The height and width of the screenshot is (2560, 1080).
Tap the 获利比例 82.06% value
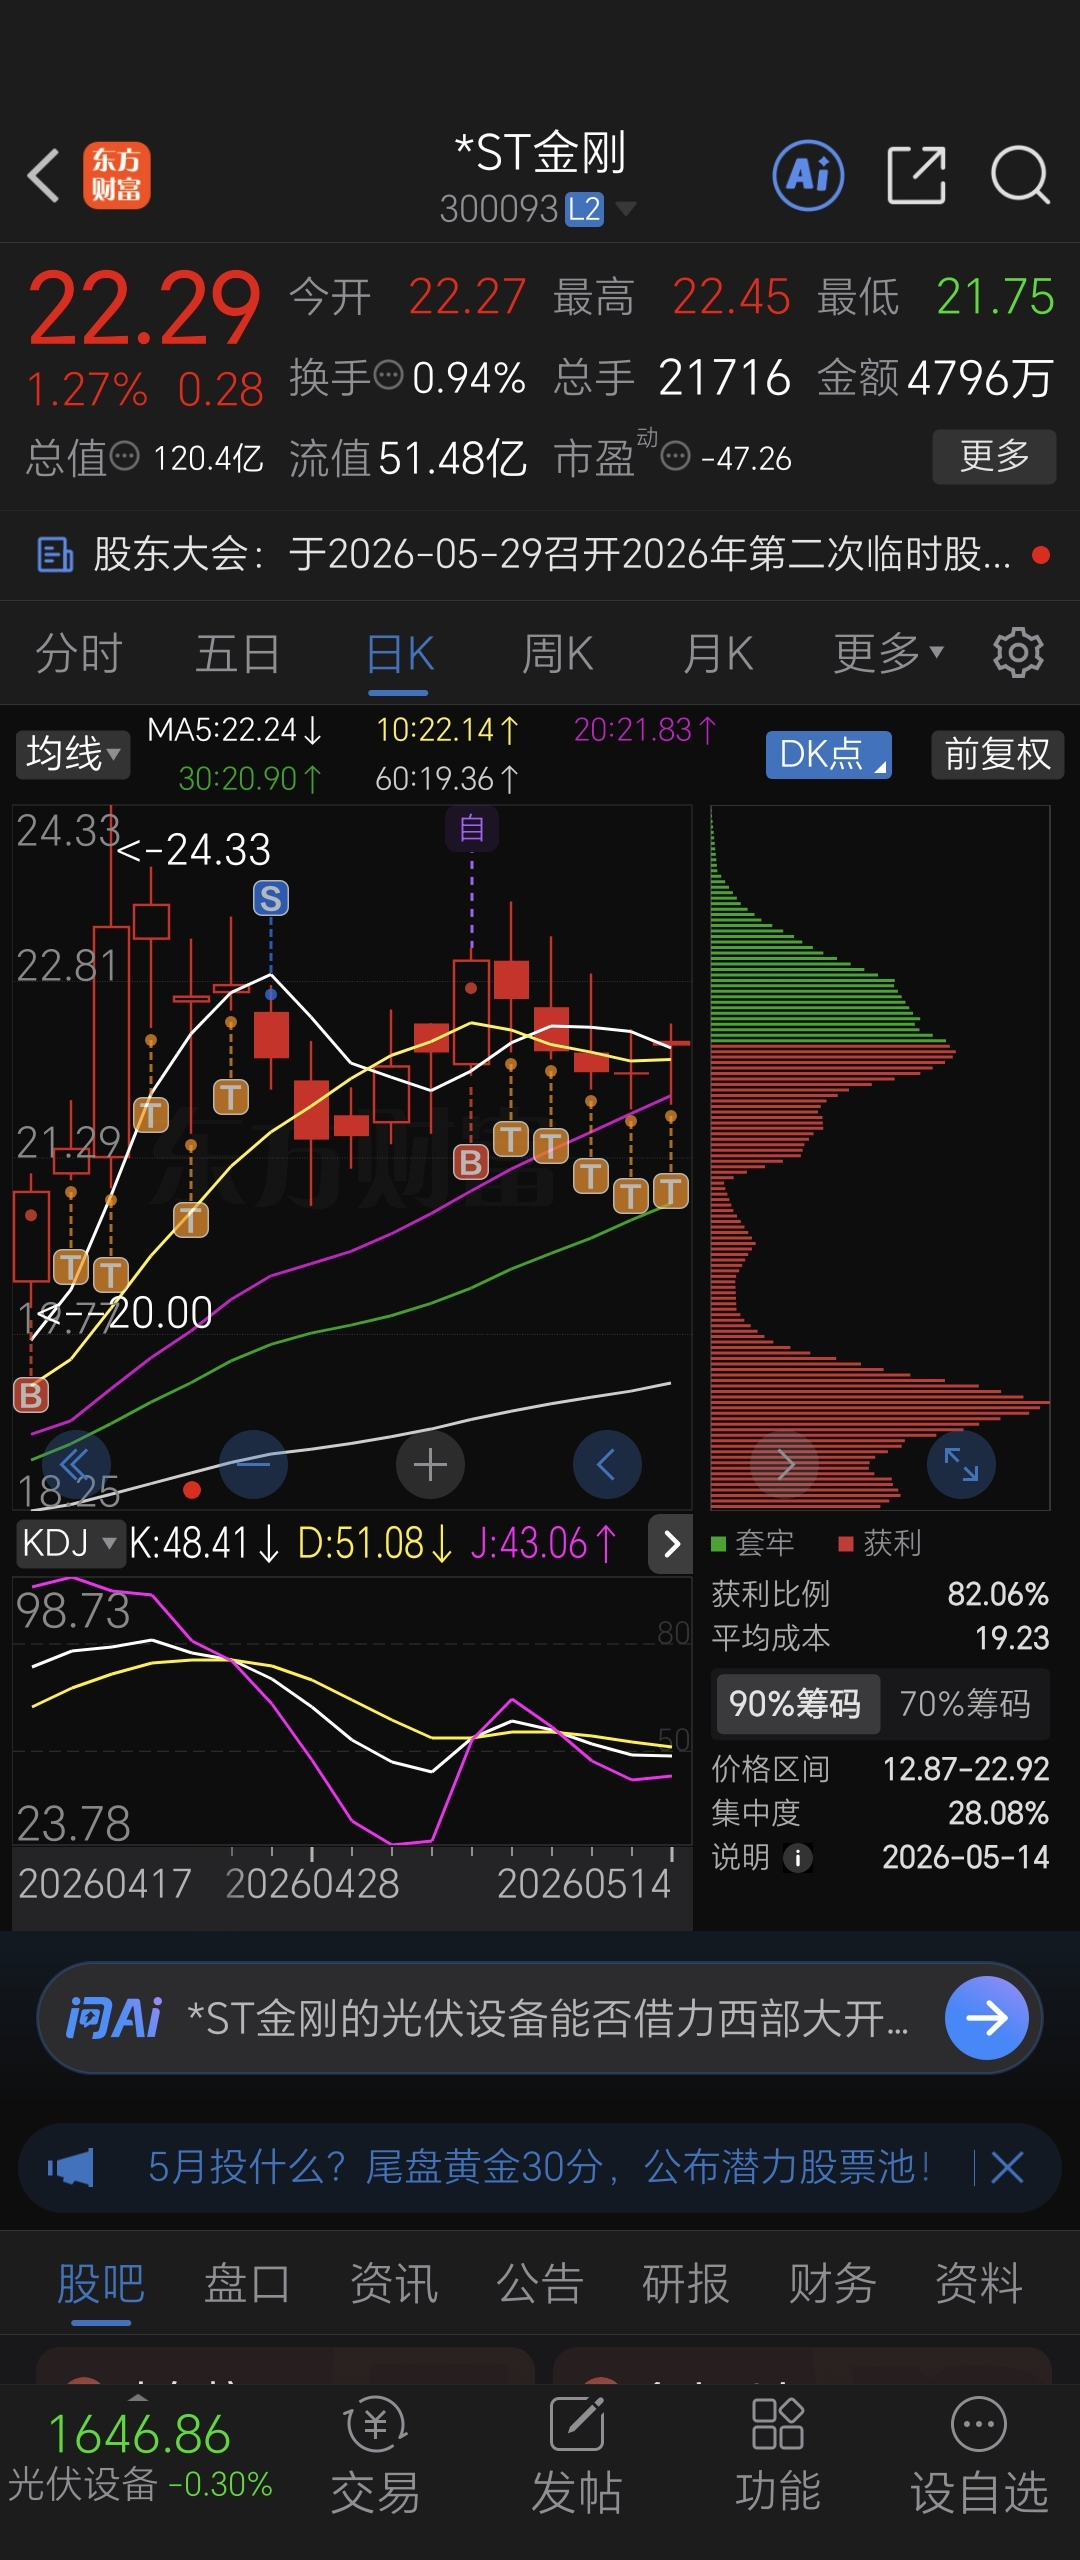(x=998, y=1594)
